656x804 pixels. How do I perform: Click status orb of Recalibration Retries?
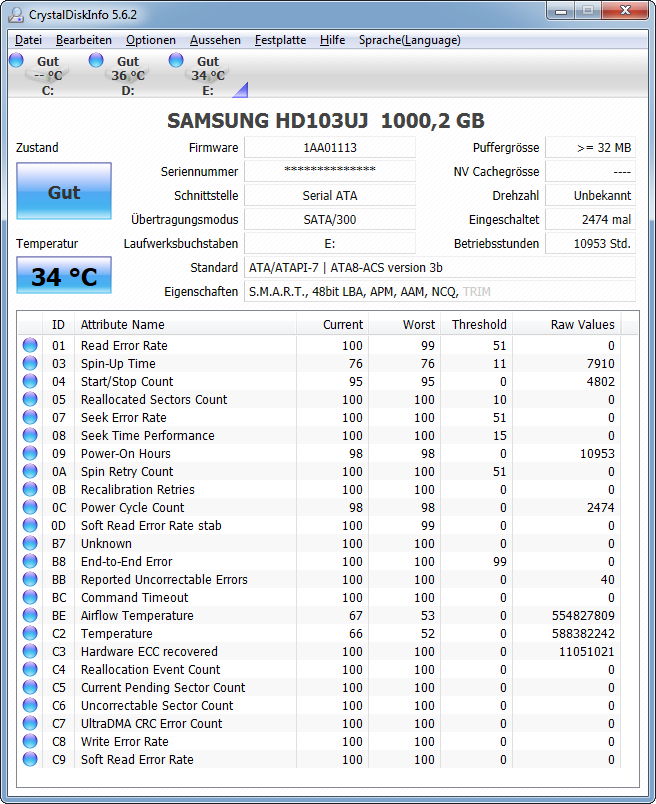click(x=30, y=489)
